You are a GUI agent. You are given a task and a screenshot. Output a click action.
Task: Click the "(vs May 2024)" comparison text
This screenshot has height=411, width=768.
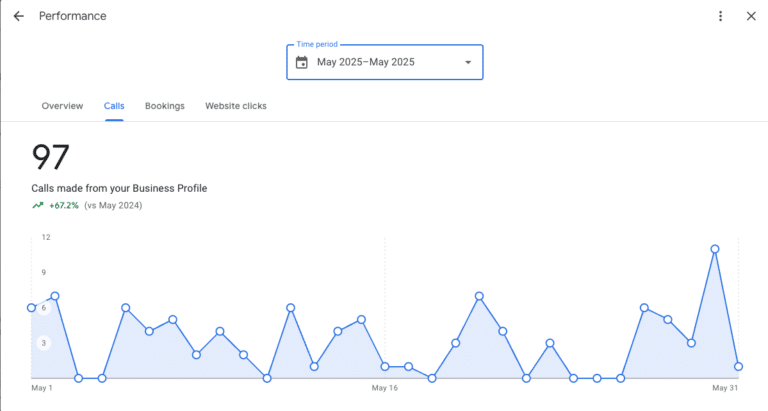(113, 205)
